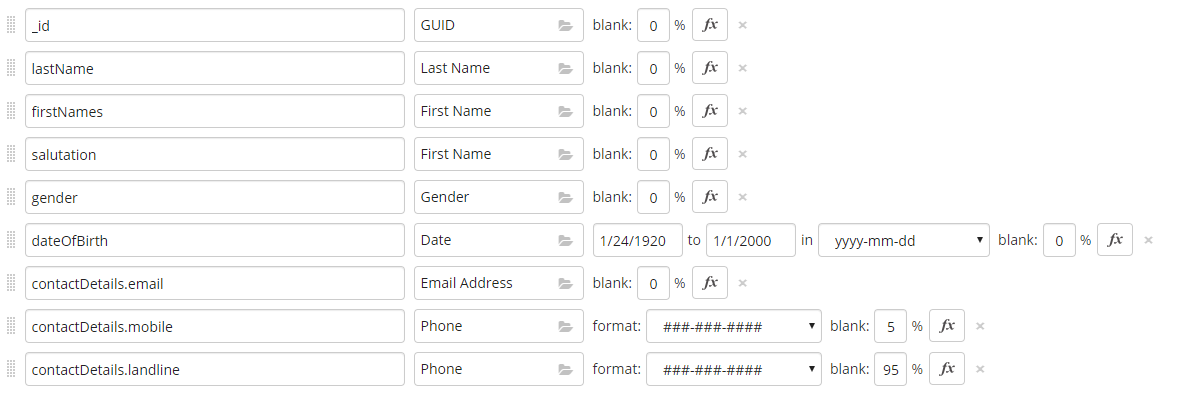Open formula editor for _id field
The width and height of the screenshot is (1179, 395).
pos(710,25)
